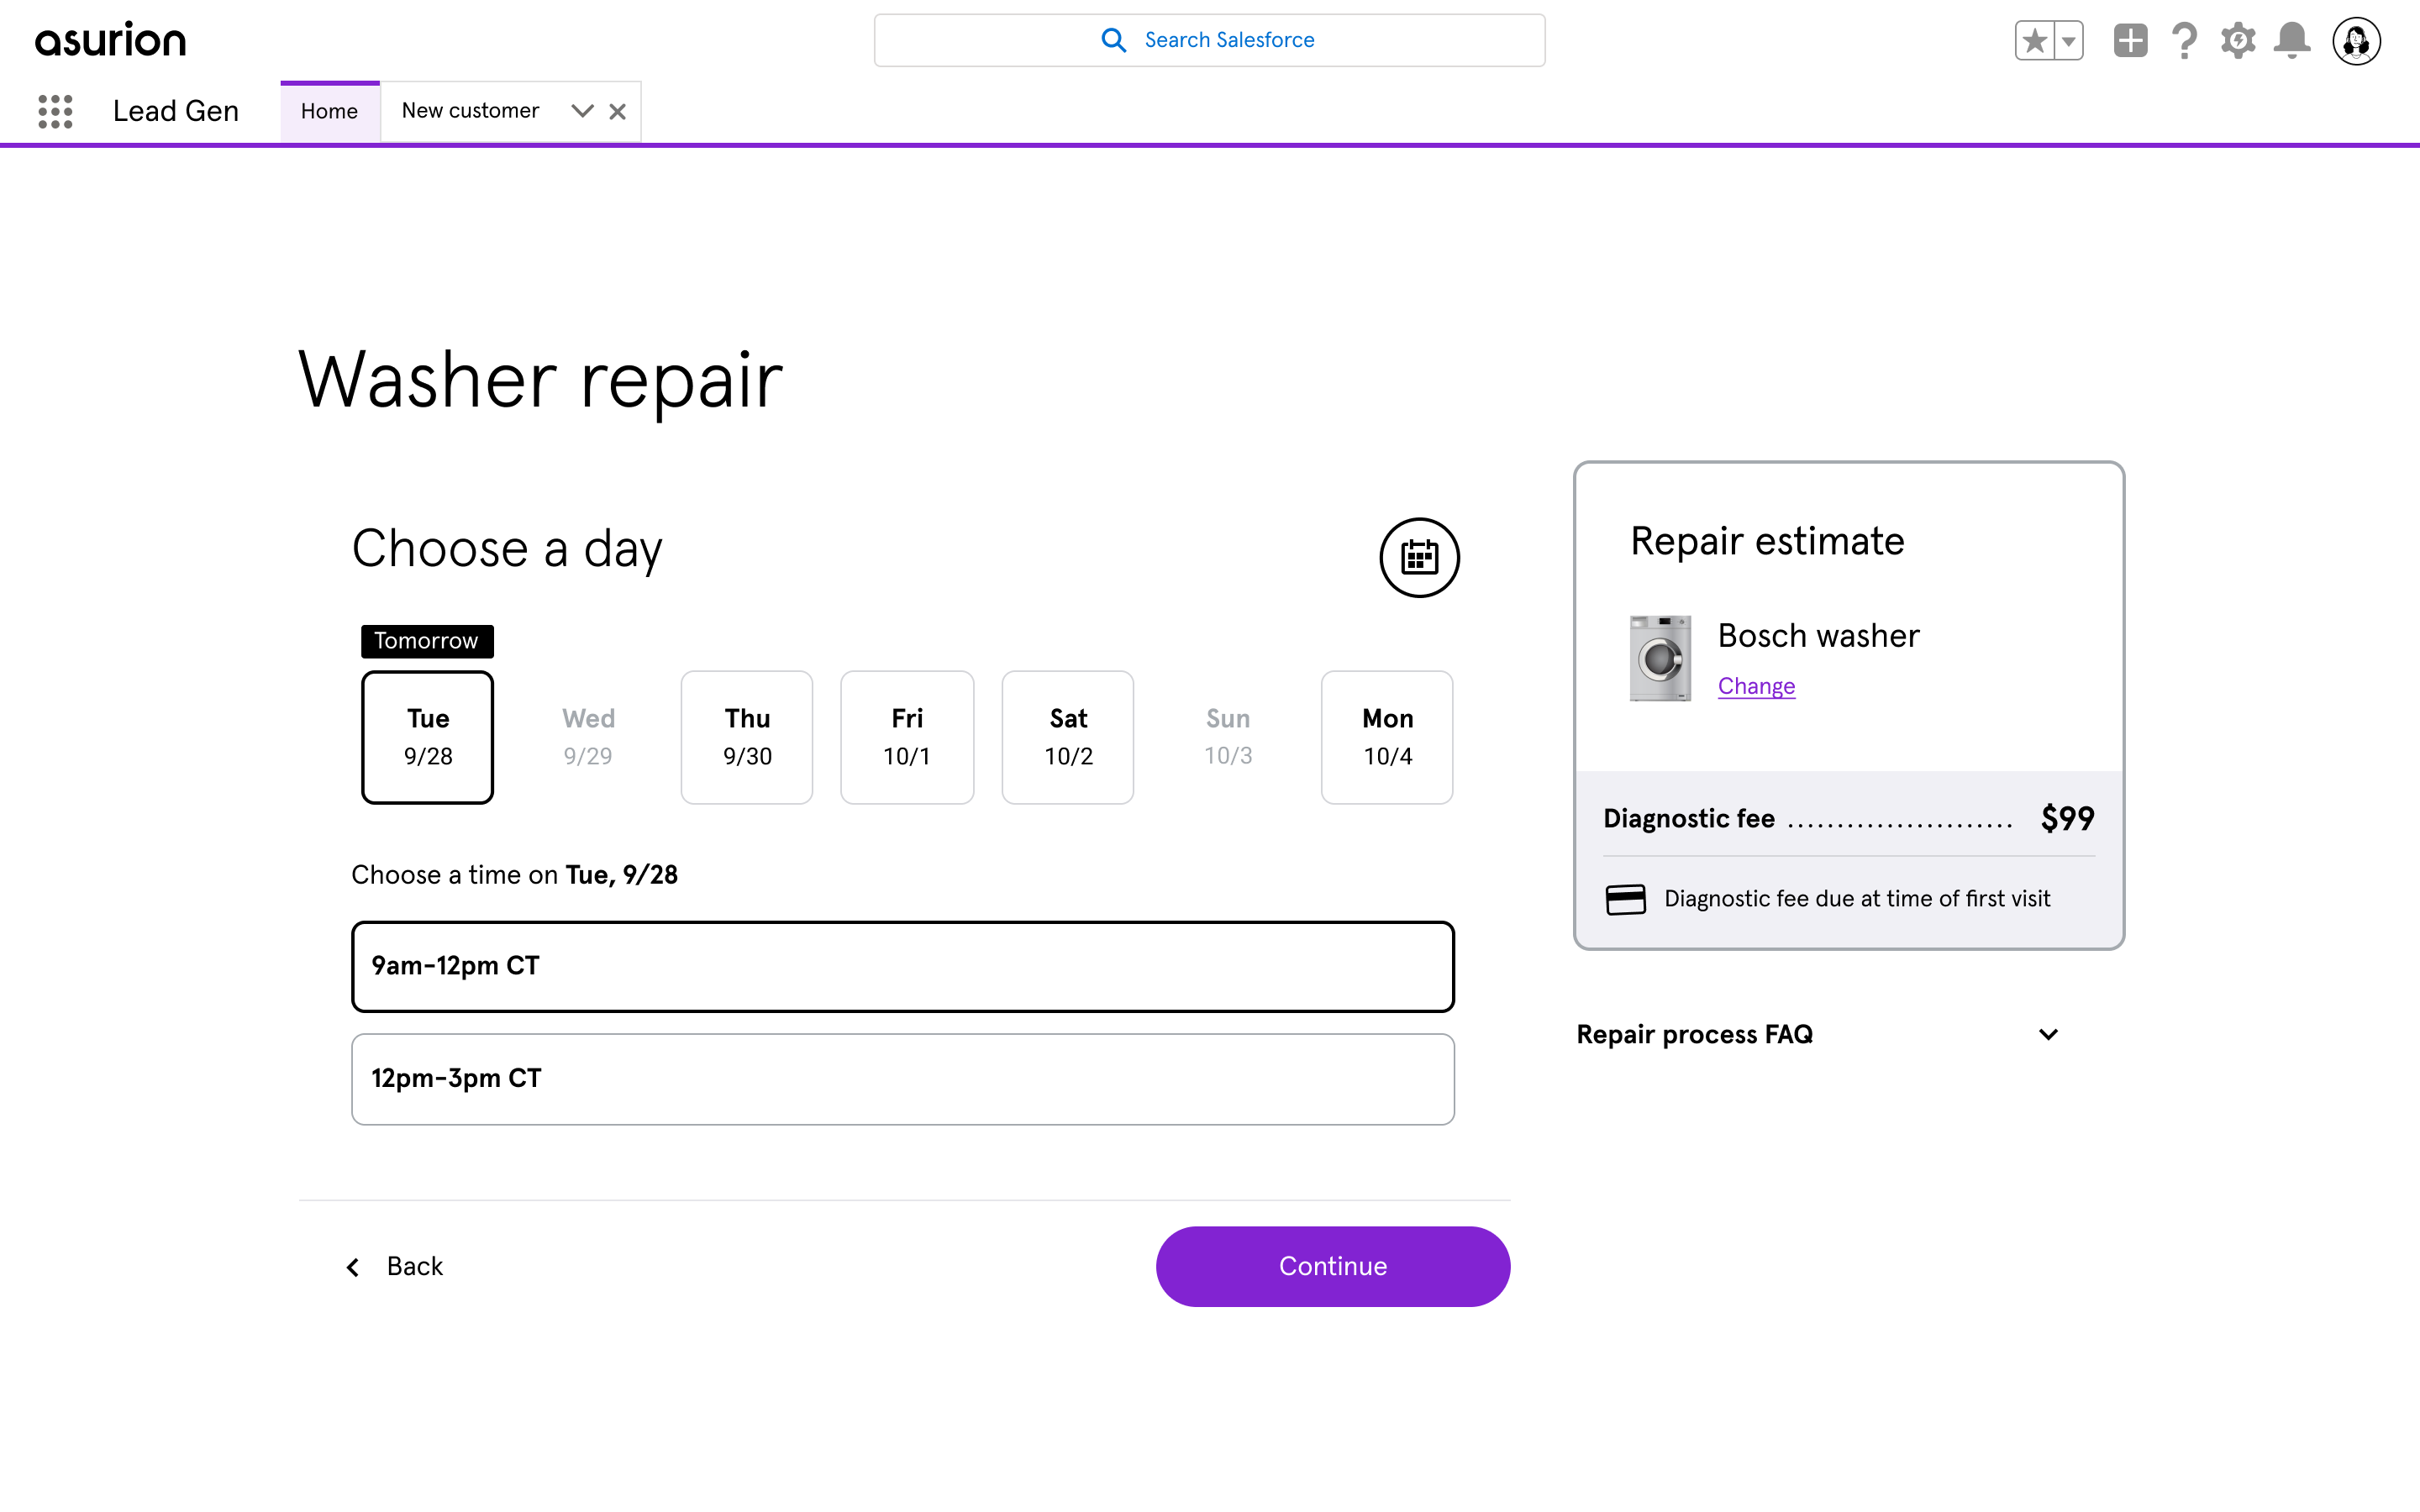Select the 12pm-3pm CT time slot

point(902,1079)
